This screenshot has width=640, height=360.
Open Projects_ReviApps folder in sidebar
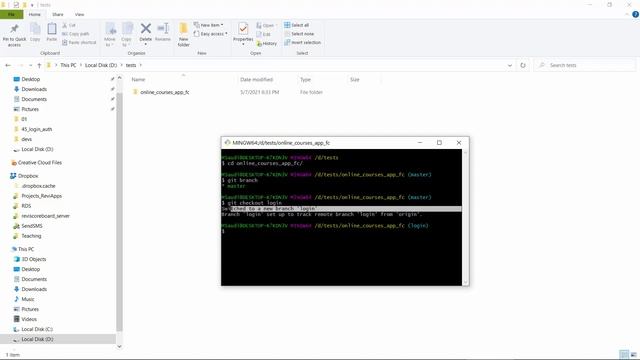tap(41, 196)
